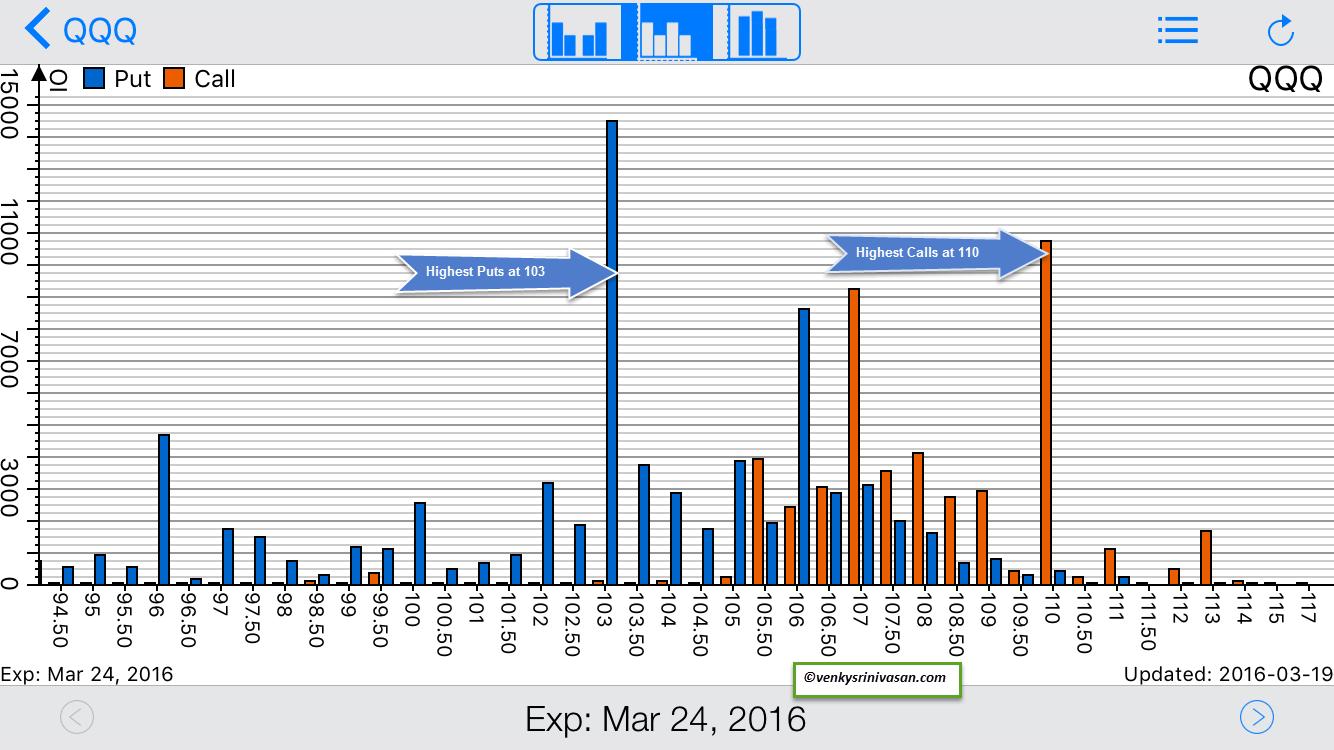Screen dimensions: 1334x750
Task: Tap the 'Exp: Mar 24, 2016' title at bottom
Action: click(665, 718)
